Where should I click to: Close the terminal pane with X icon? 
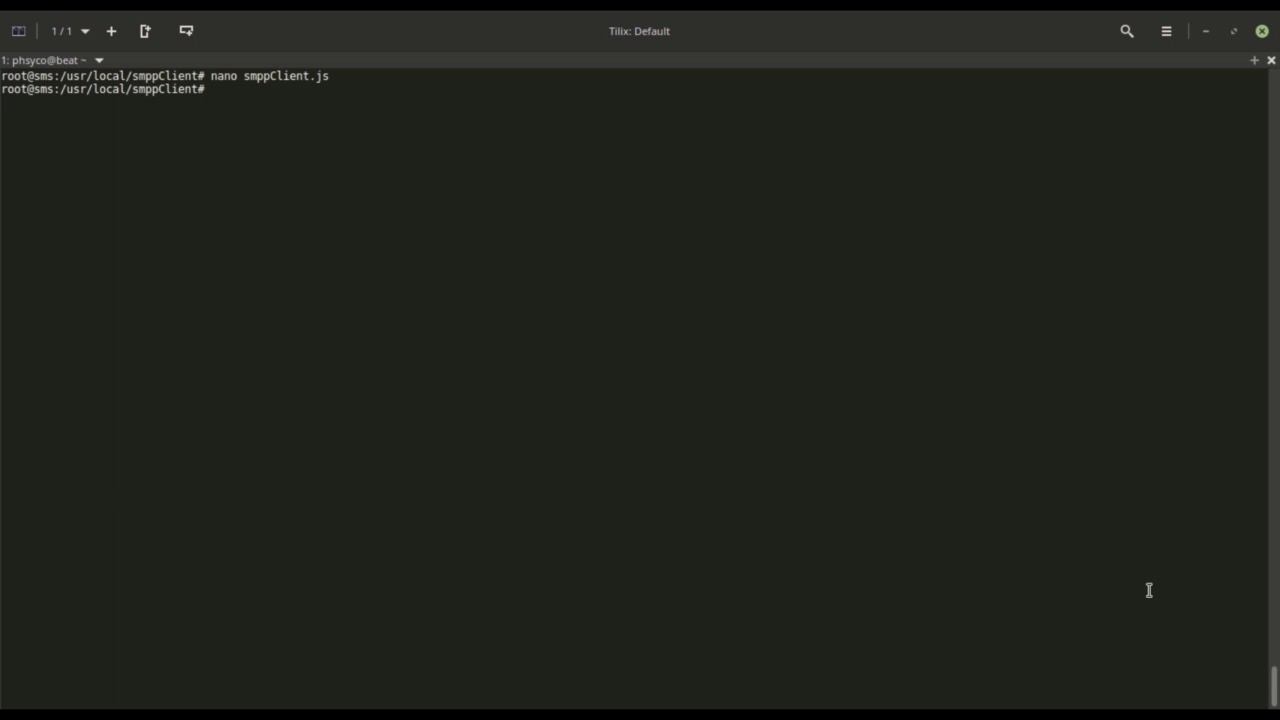pos(1271,60)
